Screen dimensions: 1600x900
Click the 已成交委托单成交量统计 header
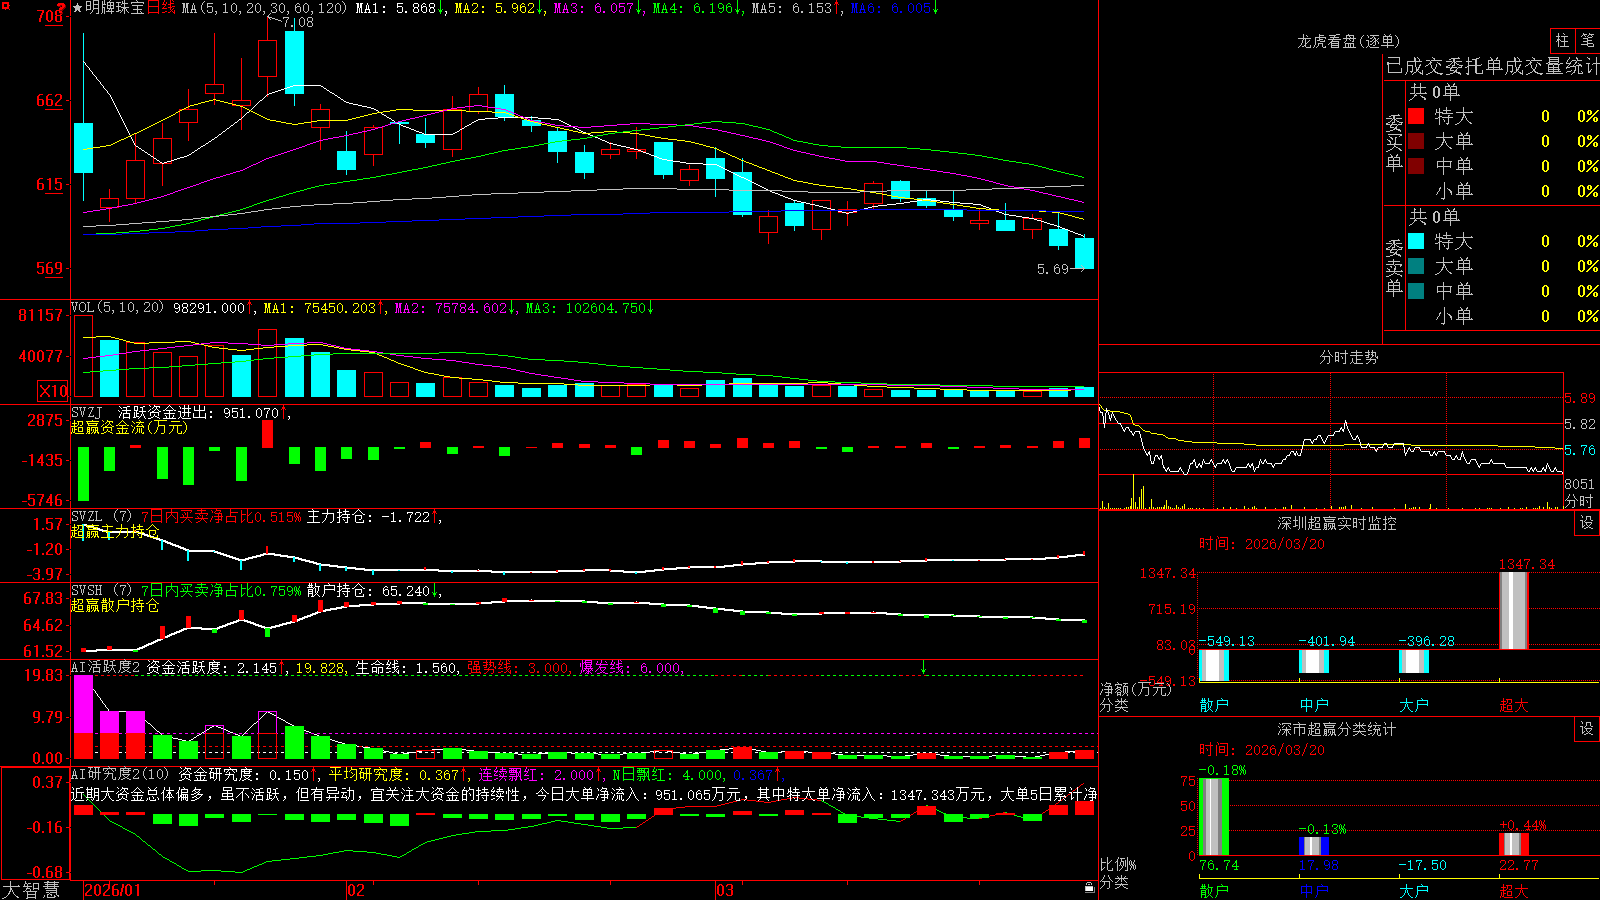pyautogui.click(x=1492, y=67)
